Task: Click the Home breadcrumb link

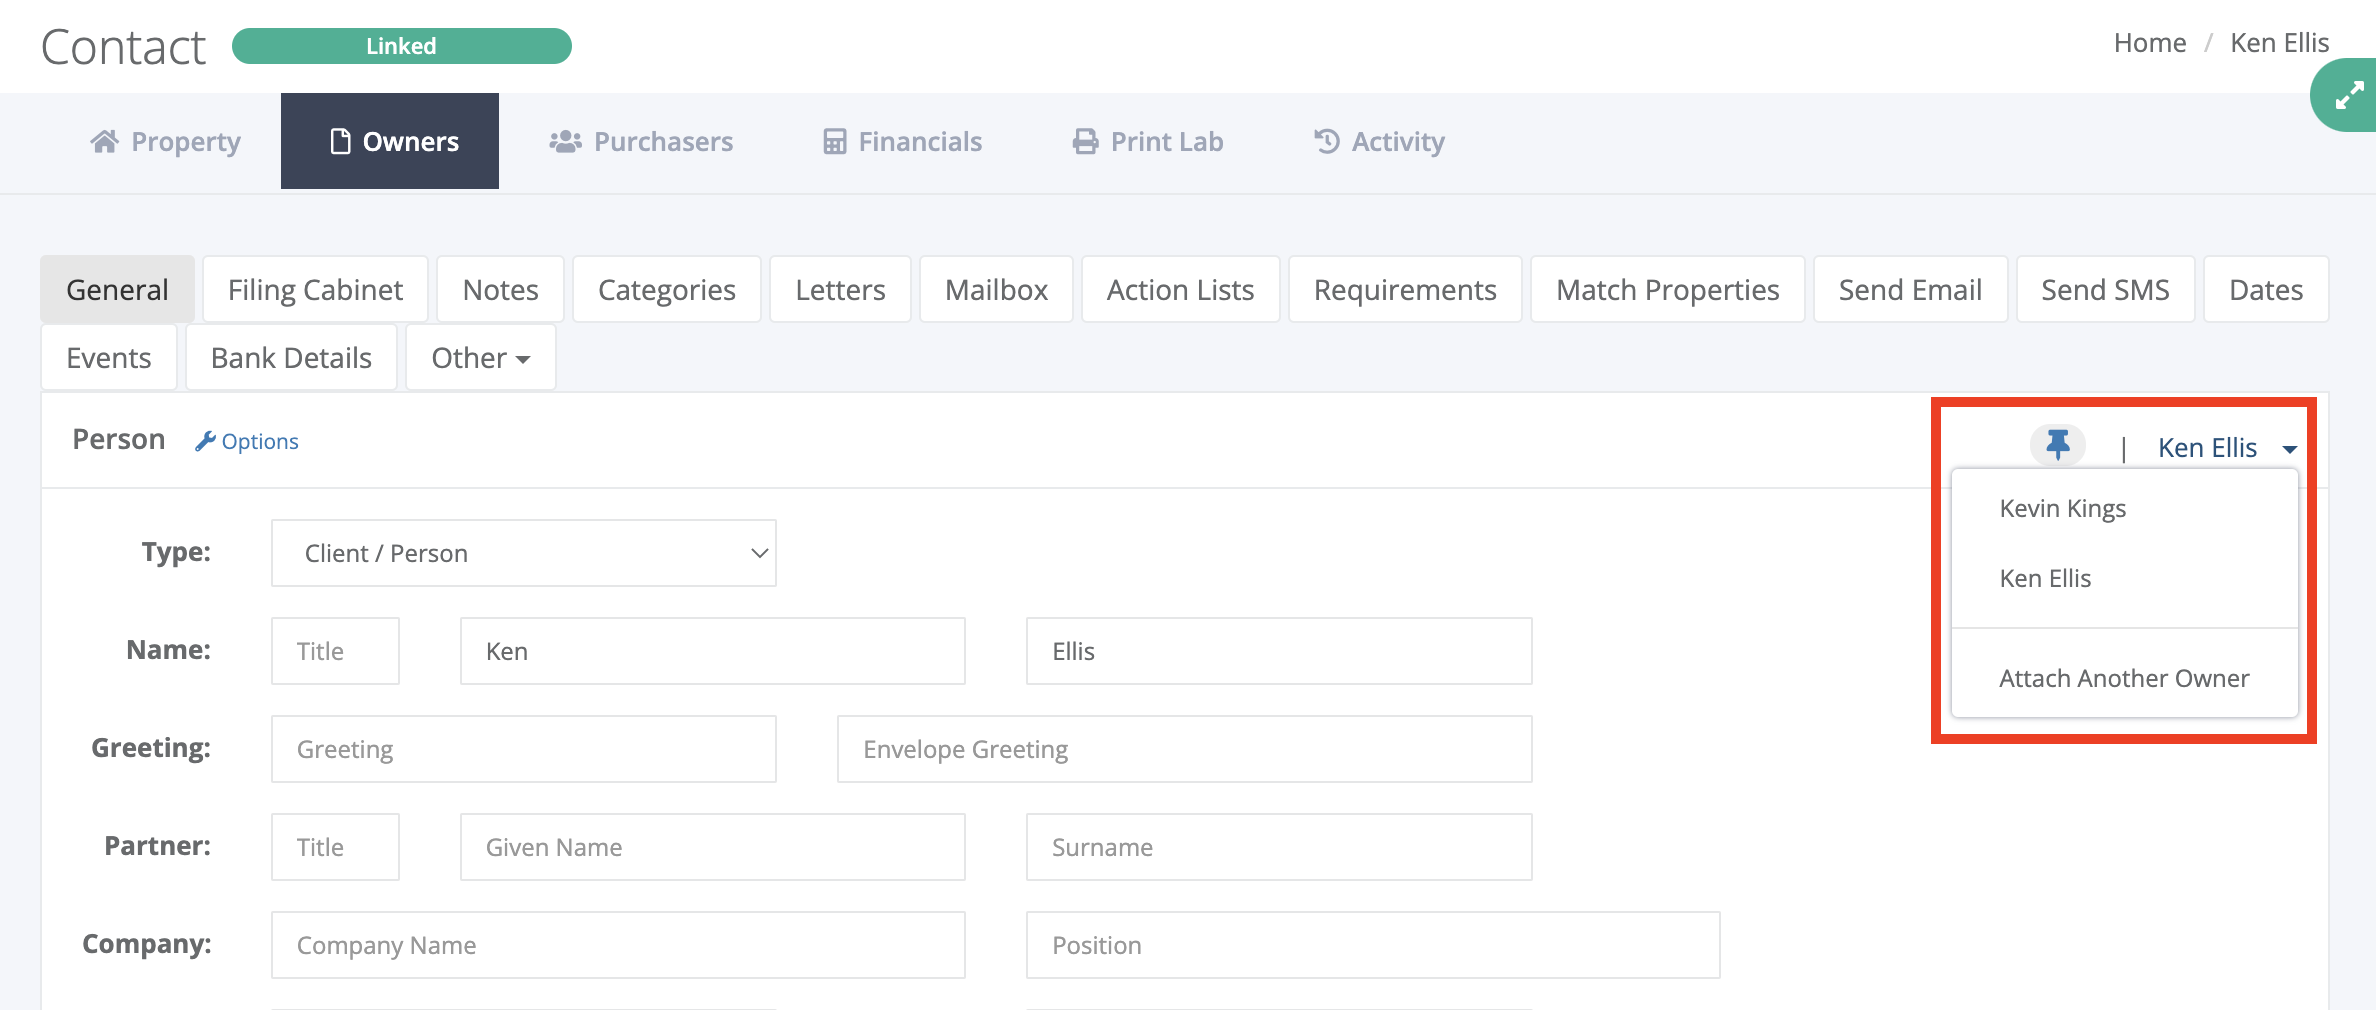Action: pyautogui.click(x=2150, y=43)
